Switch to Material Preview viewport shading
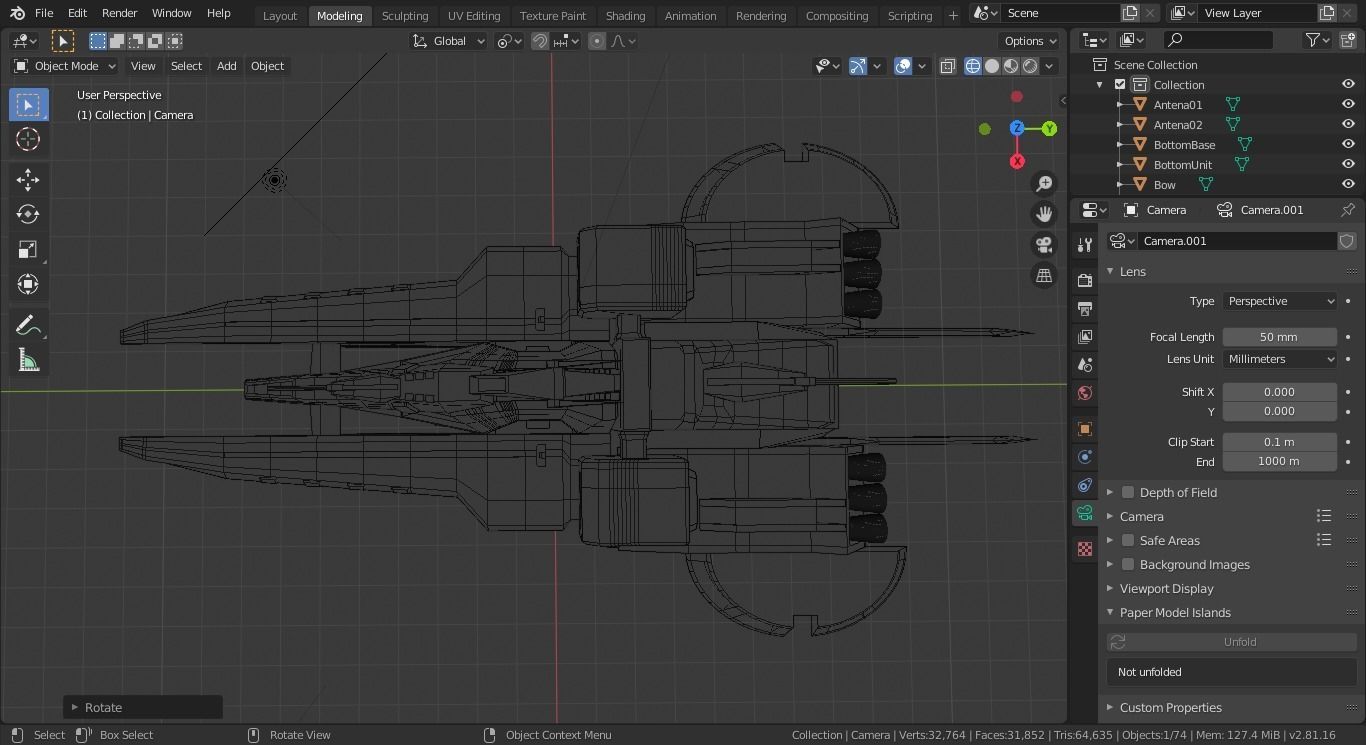The width and height of the screenshot is (1366, 745). click(1010, 66)
